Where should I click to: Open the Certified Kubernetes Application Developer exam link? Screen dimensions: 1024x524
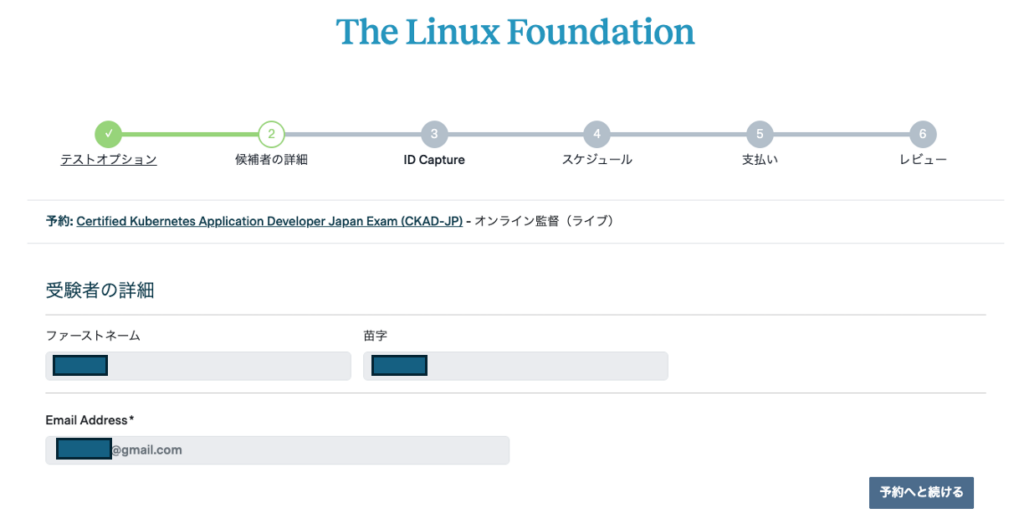click(x=269, y=221)
